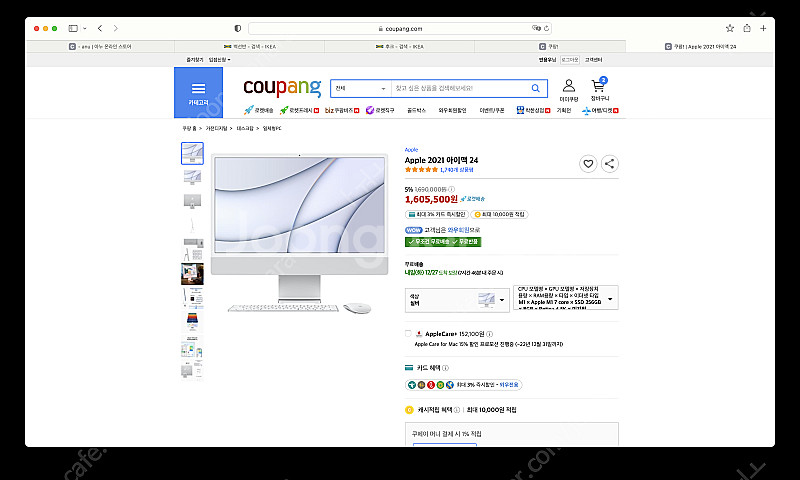Select the Apple 2021 iMac 24 tab
The image size is (800, 480).
coord(700,46)
